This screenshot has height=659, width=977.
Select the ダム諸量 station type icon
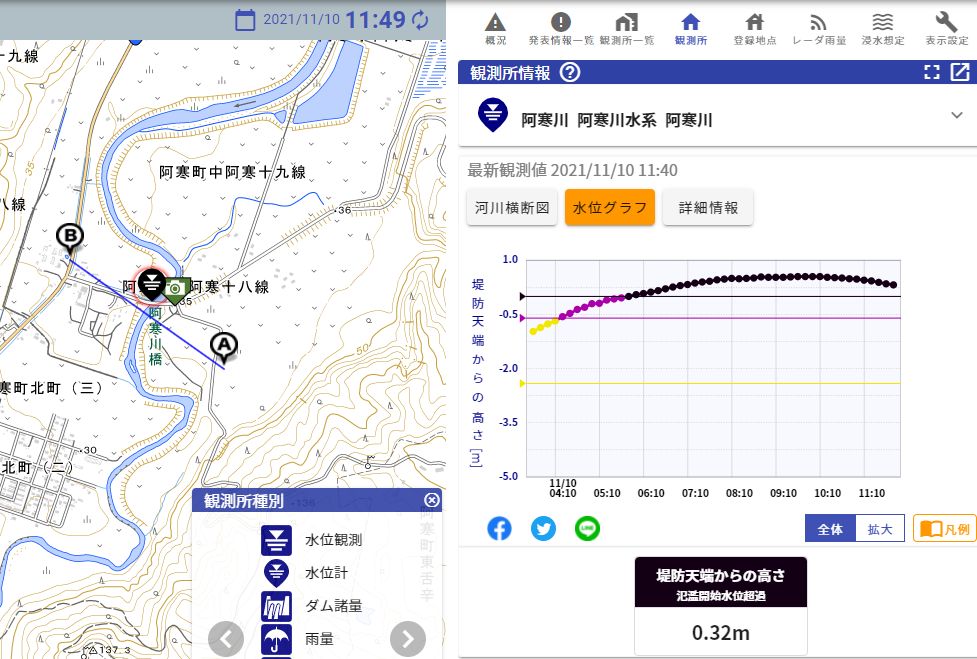tap(276, 606)
